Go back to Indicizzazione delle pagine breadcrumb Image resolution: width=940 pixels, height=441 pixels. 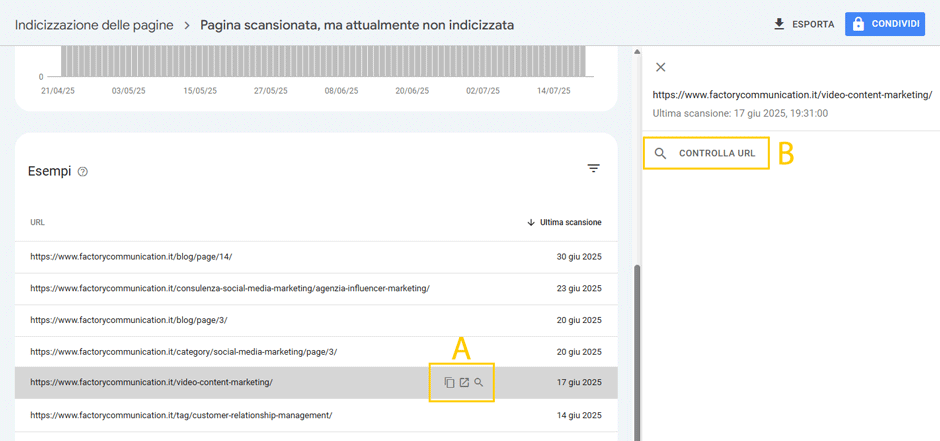click(x=94, y=25)
